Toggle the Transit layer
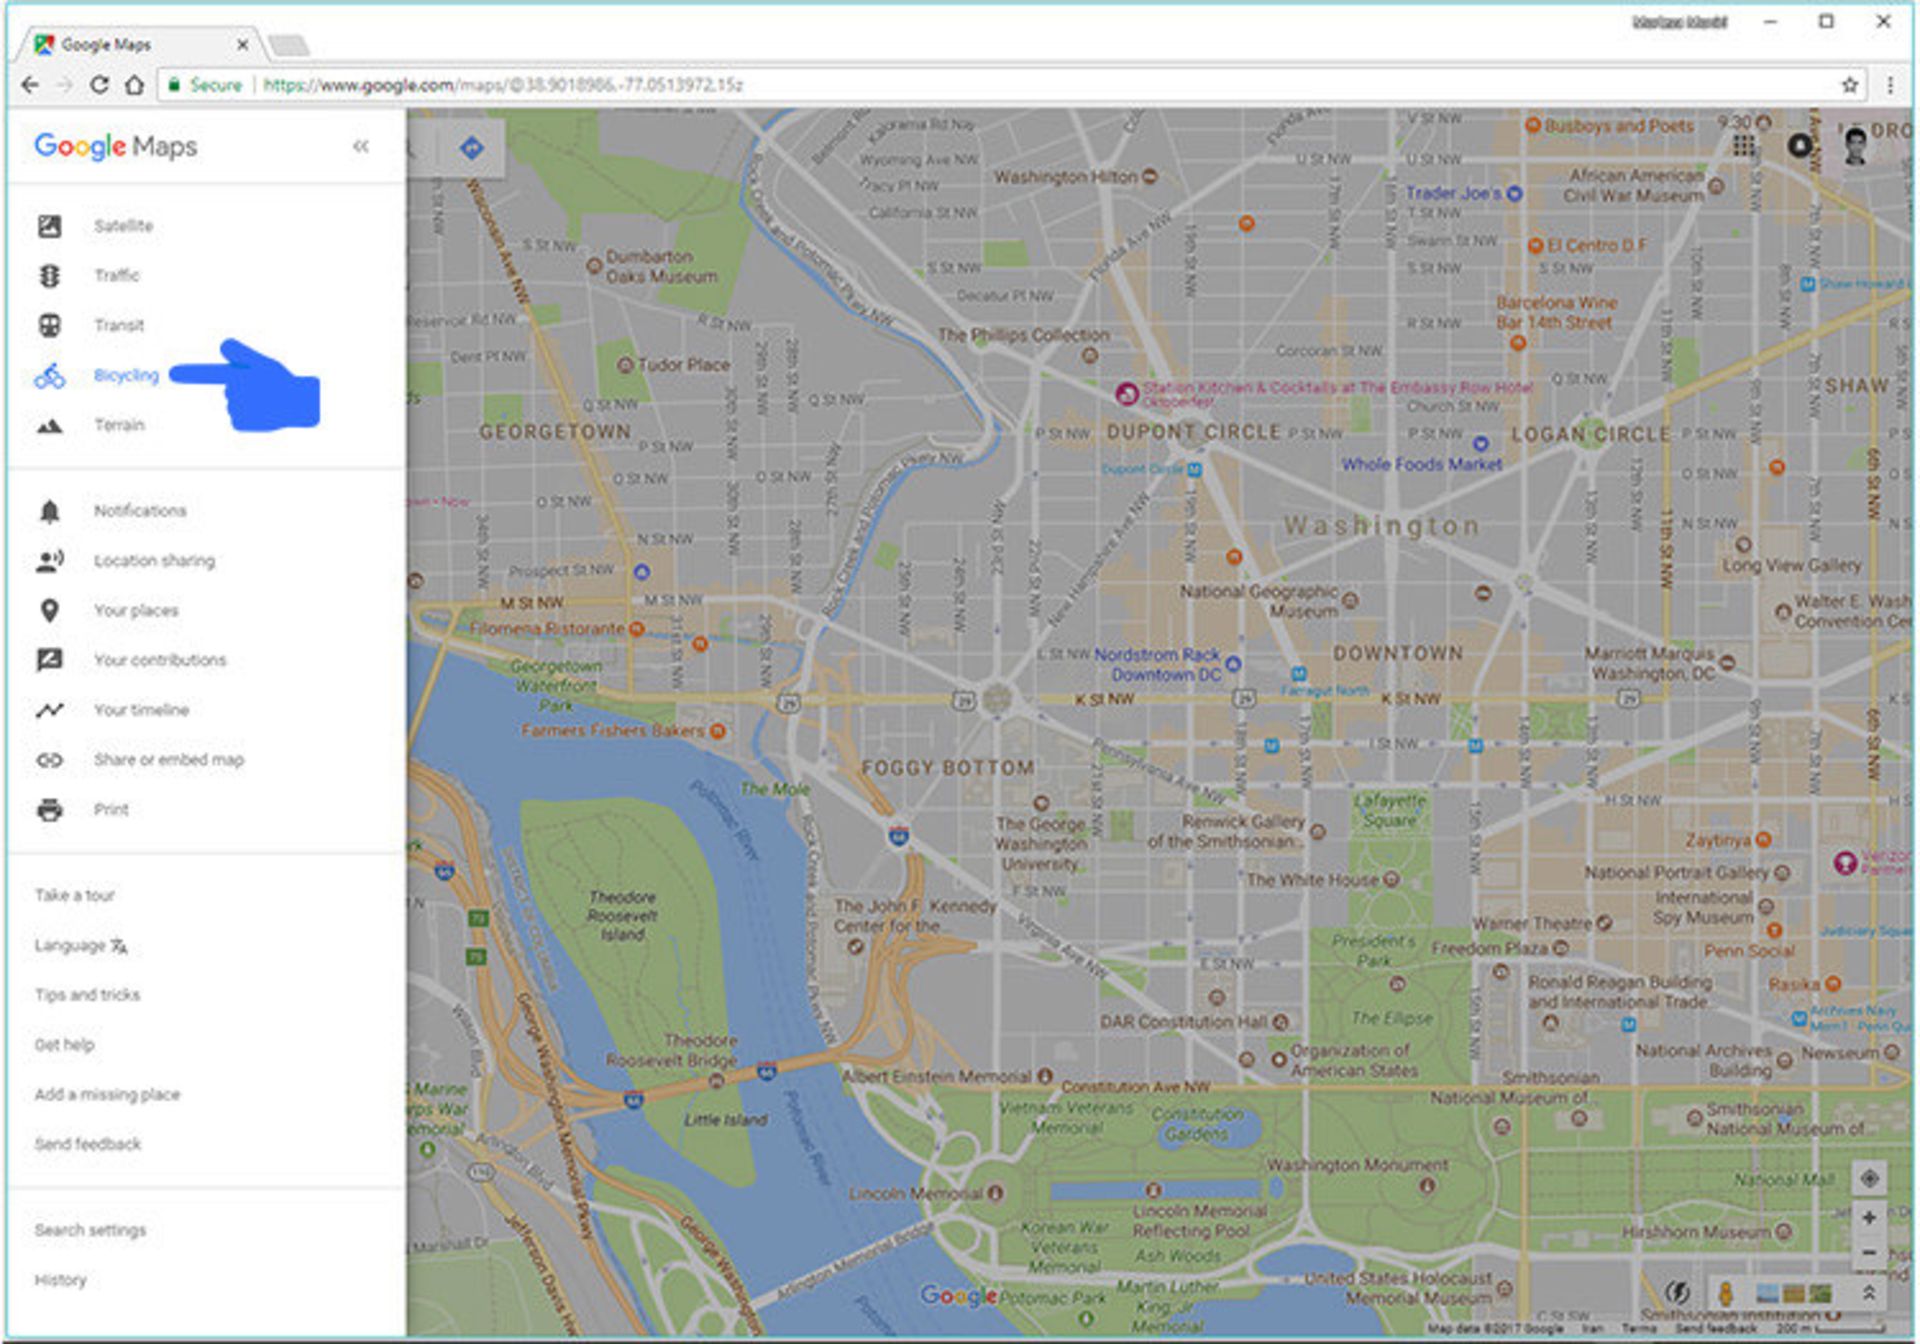Image resolution: width=1920 pixels, height=1344 pixels. [x=119, y=325]
